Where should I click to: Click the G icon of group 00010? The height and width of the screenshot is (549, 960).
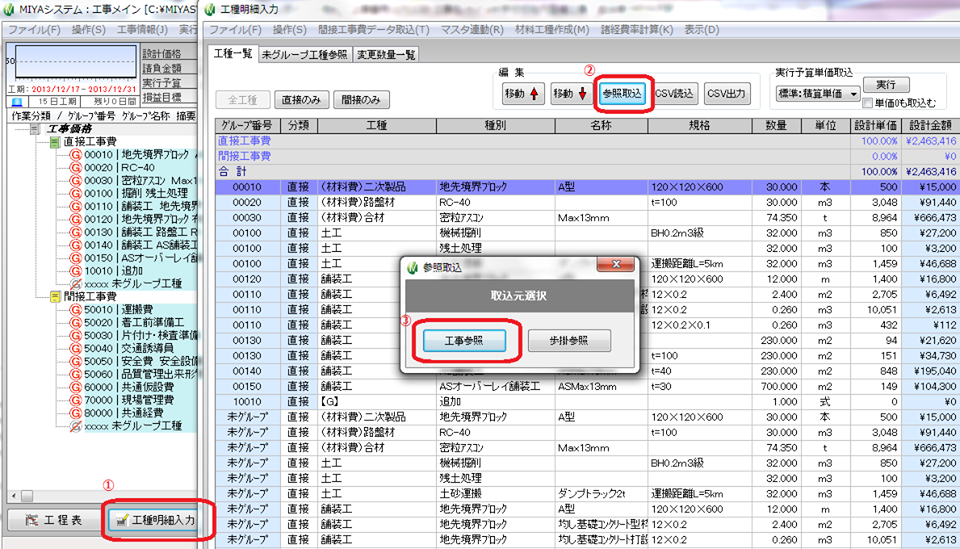75,155
